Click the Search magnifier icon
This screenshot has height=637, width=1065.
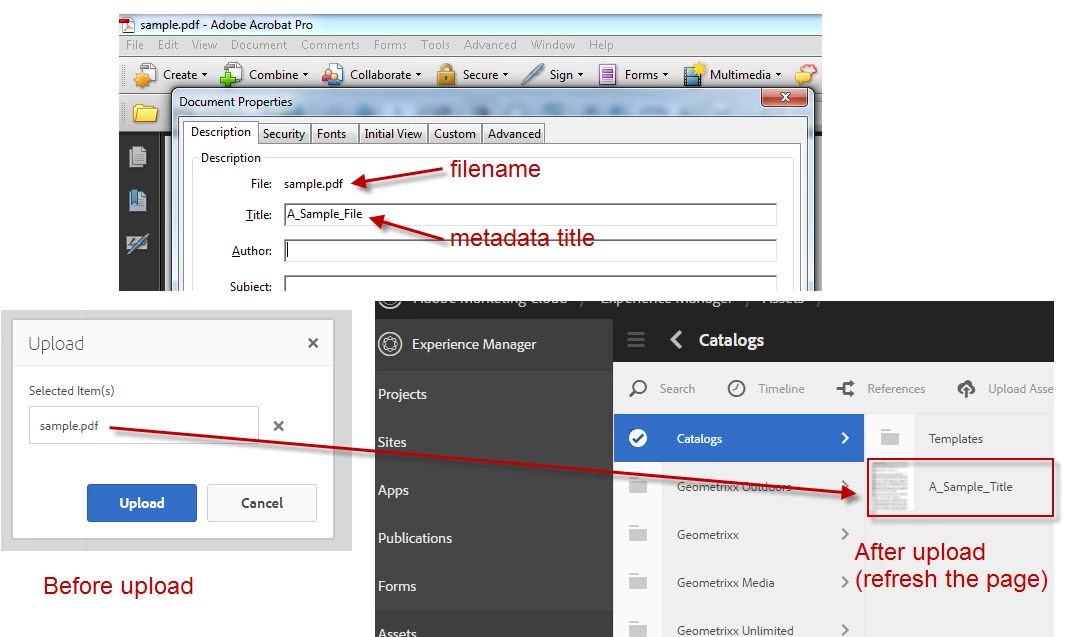click(638, 388)
